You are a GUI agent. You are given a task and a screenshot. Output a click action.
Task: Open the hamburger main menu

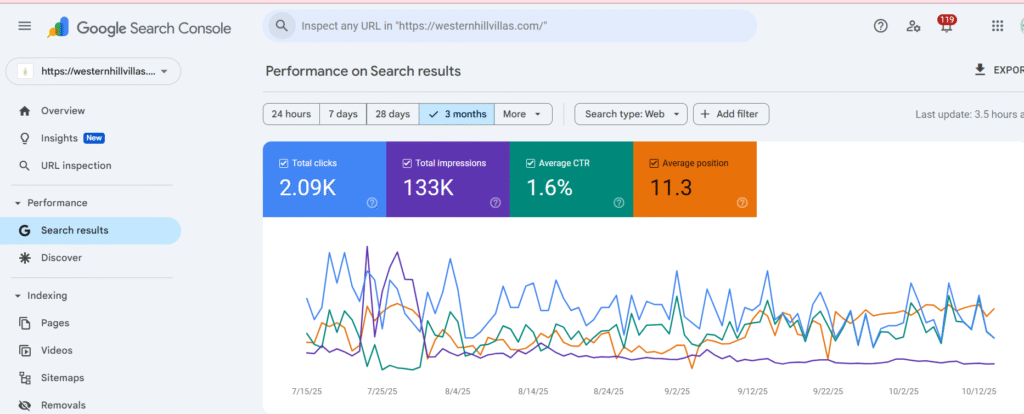click(25, 26)
